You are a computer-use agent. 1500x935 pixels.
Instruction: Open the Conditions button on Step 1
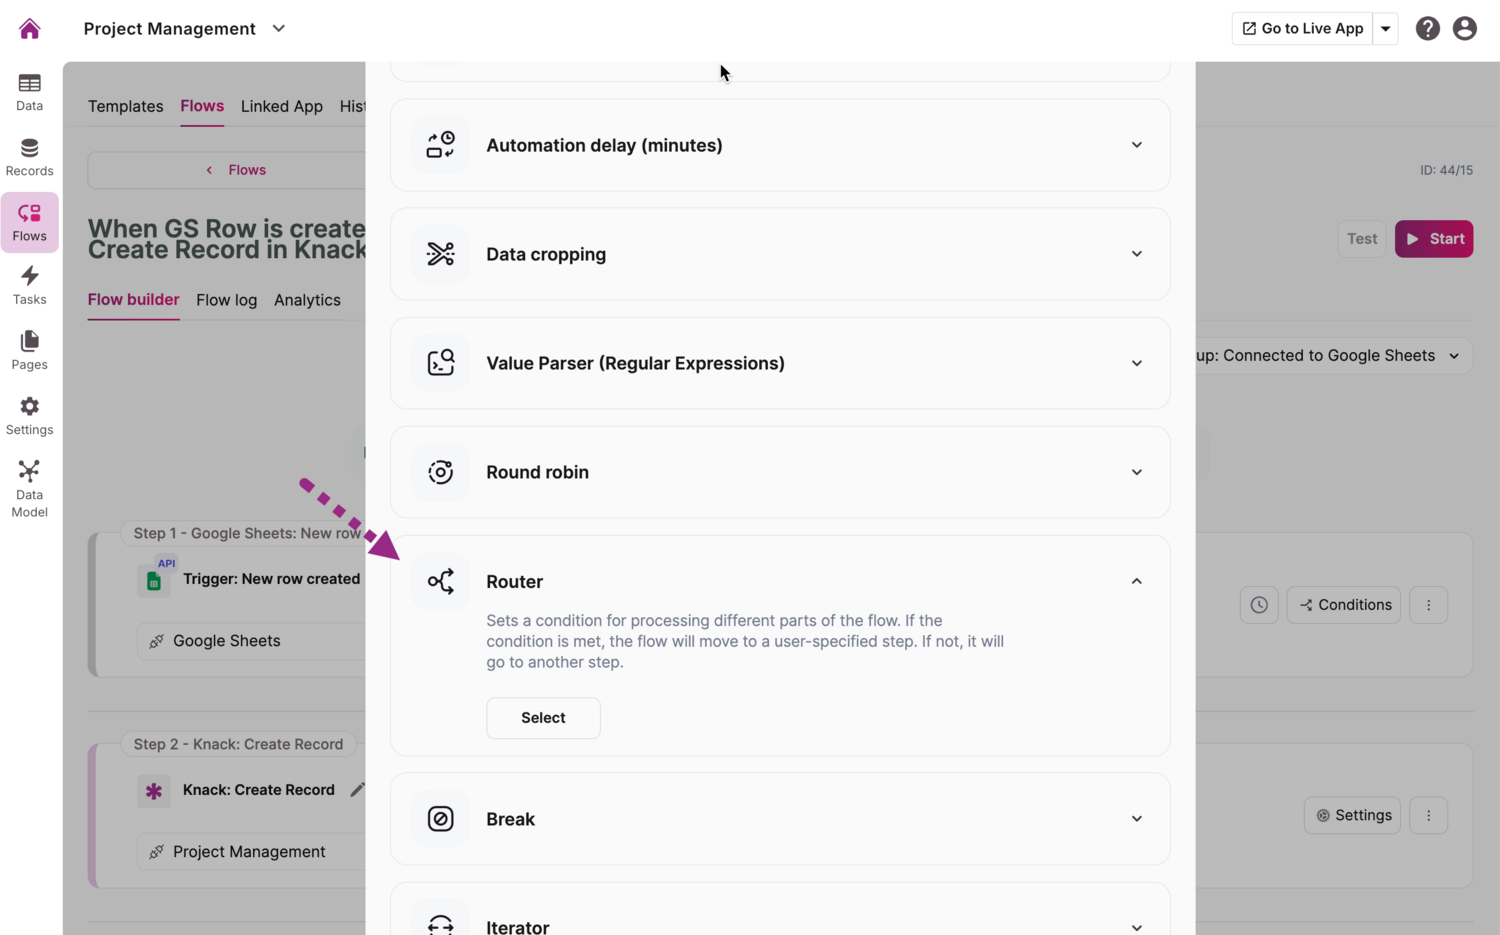pos(1344,605)
